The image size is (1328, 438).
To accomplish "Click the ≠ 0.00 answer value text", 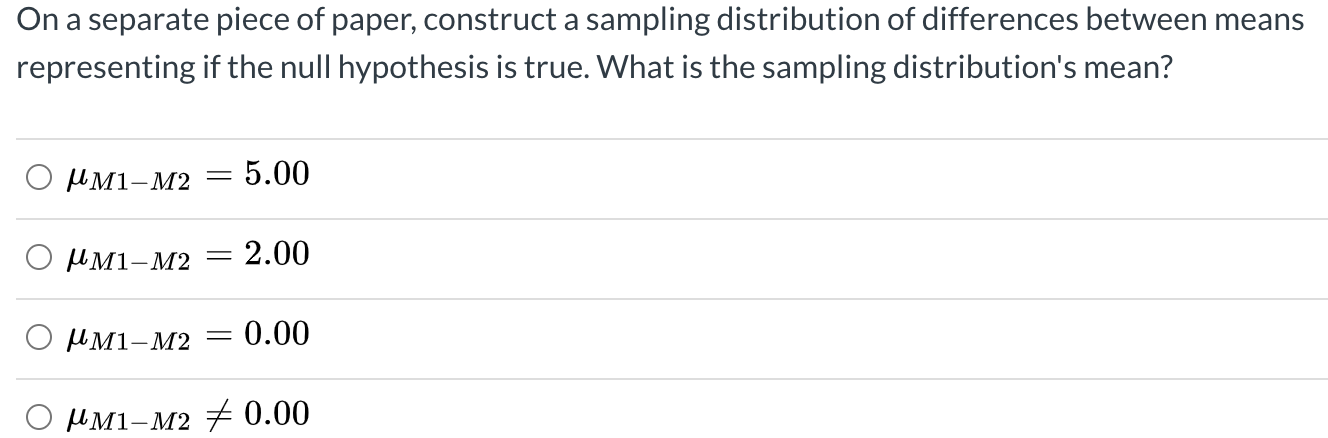I will click(x=277, y=414).
